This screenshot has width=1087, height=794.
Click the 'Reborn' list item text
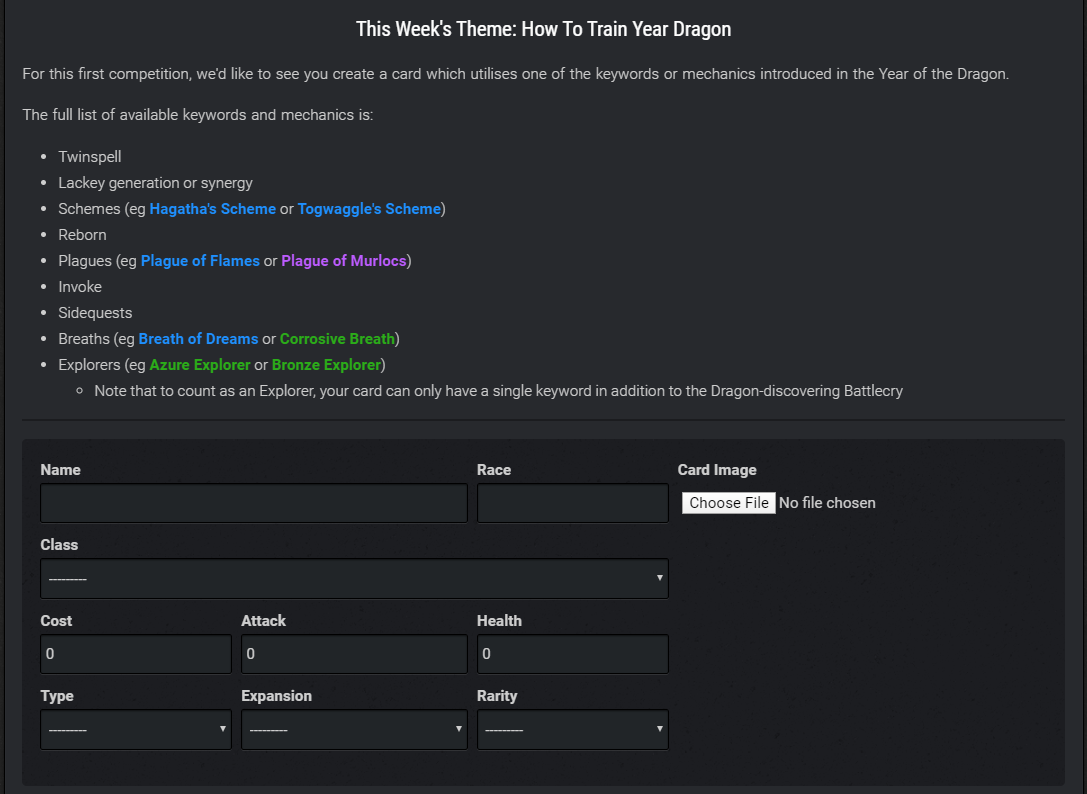(82, 235)
